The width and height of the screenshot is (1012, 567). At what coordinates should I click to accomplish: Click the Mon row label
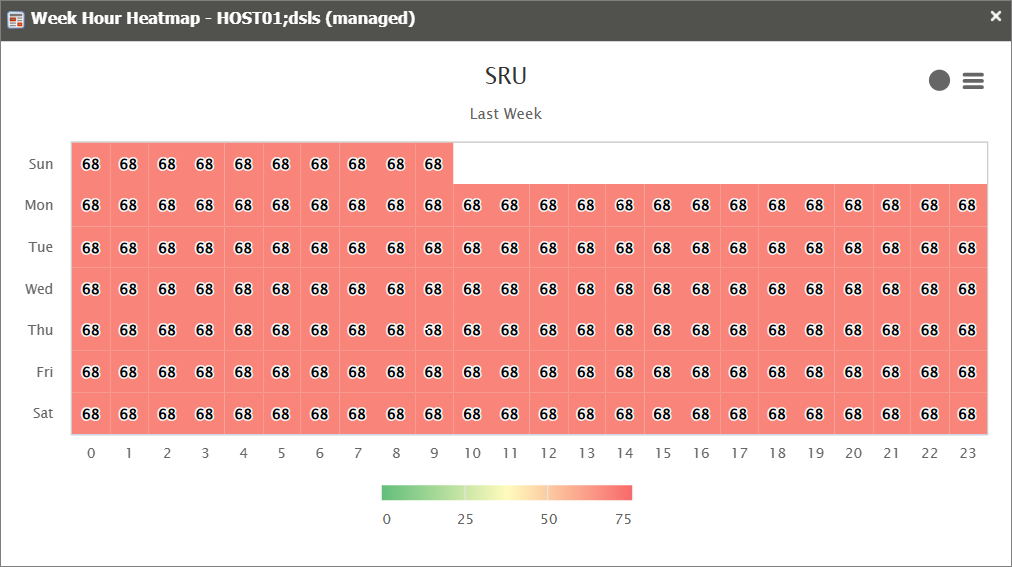[39, 205]
